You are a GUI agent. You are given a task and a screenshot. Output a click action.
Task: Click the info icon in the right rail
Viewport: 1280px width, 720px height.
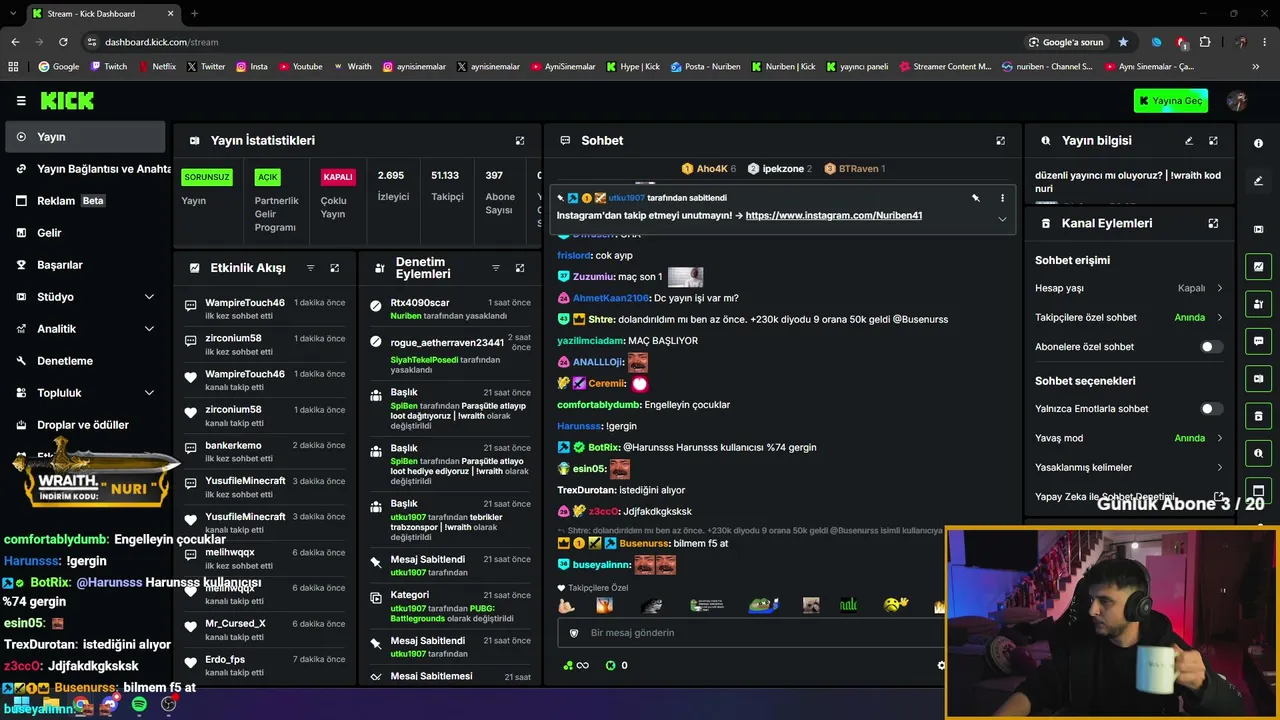click(1258, 143)
